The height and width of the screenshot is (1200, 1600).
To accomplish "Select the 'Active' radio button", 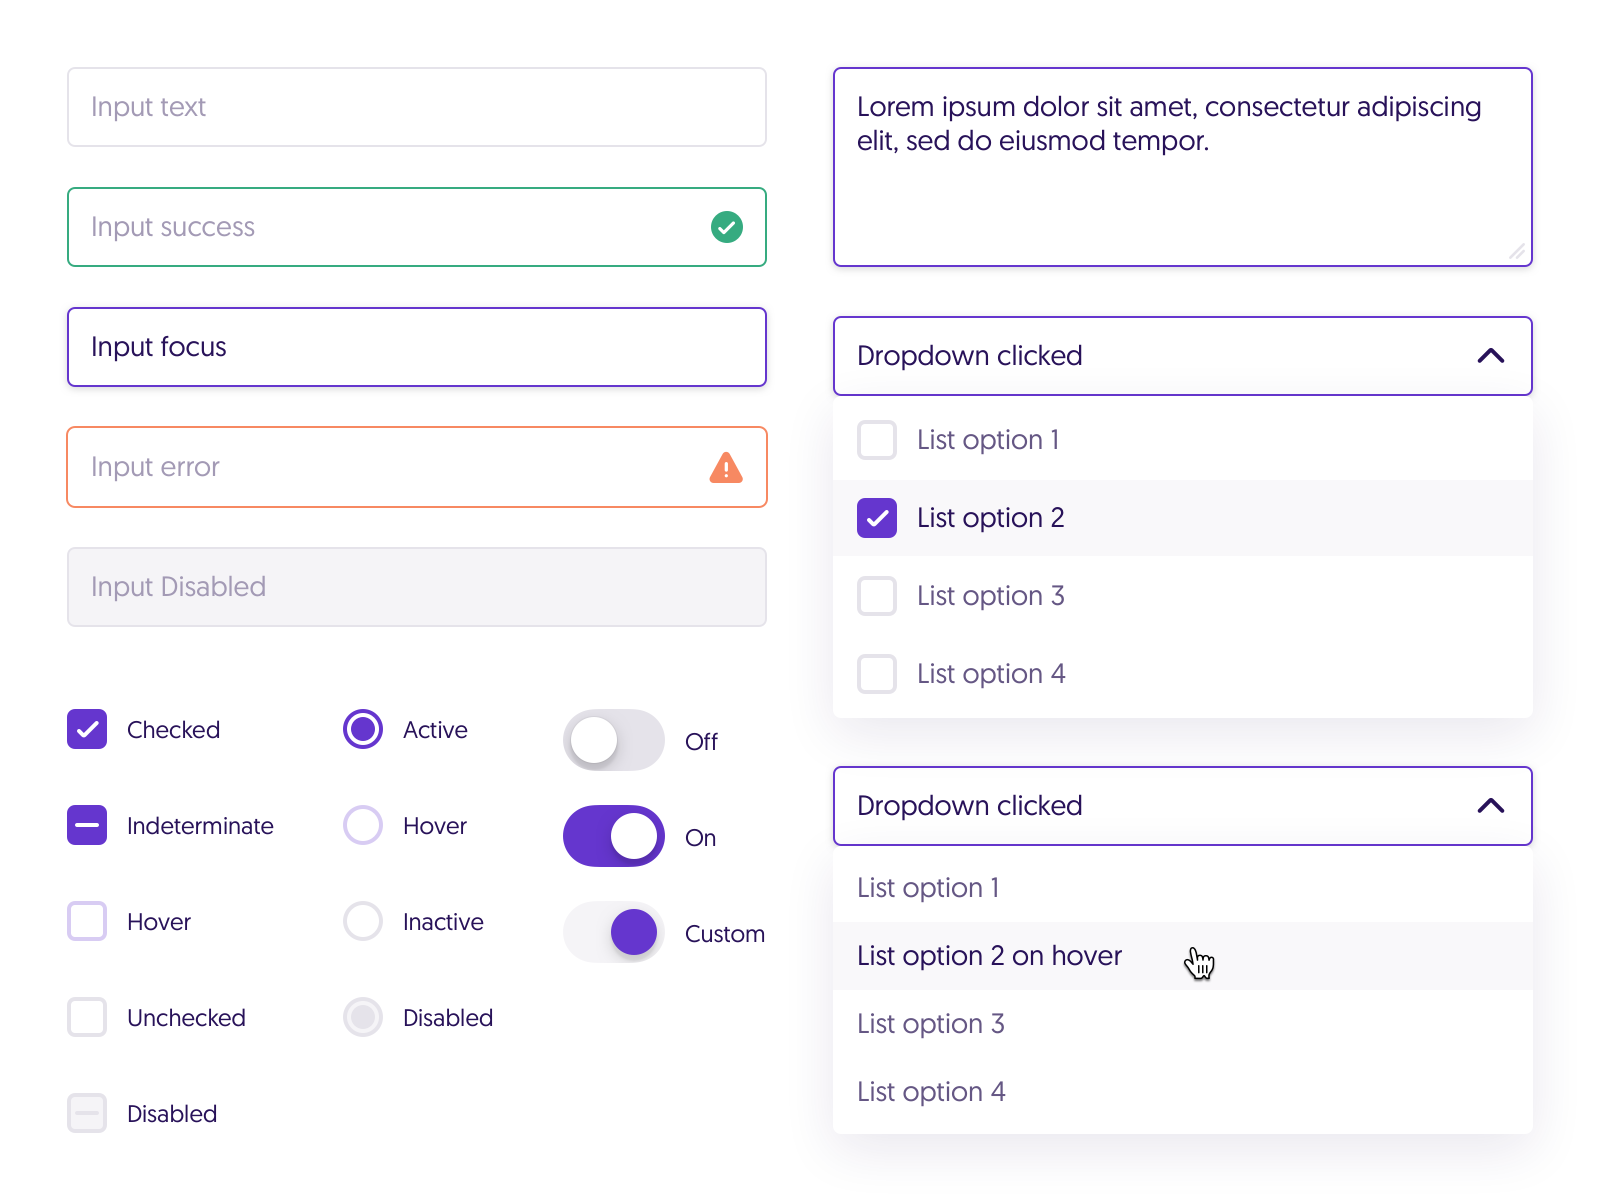I will [362, 729].
